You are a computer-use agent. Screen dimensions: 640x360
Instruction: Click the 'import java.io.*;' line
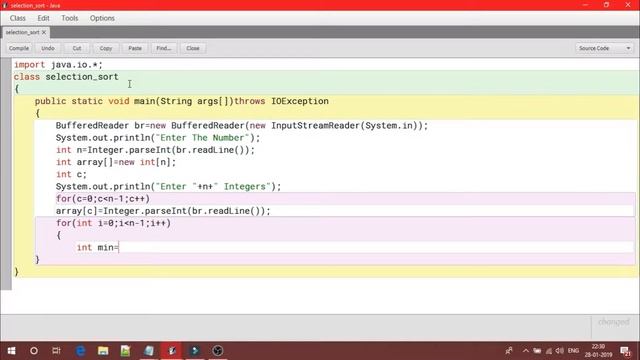pos(58,65)
